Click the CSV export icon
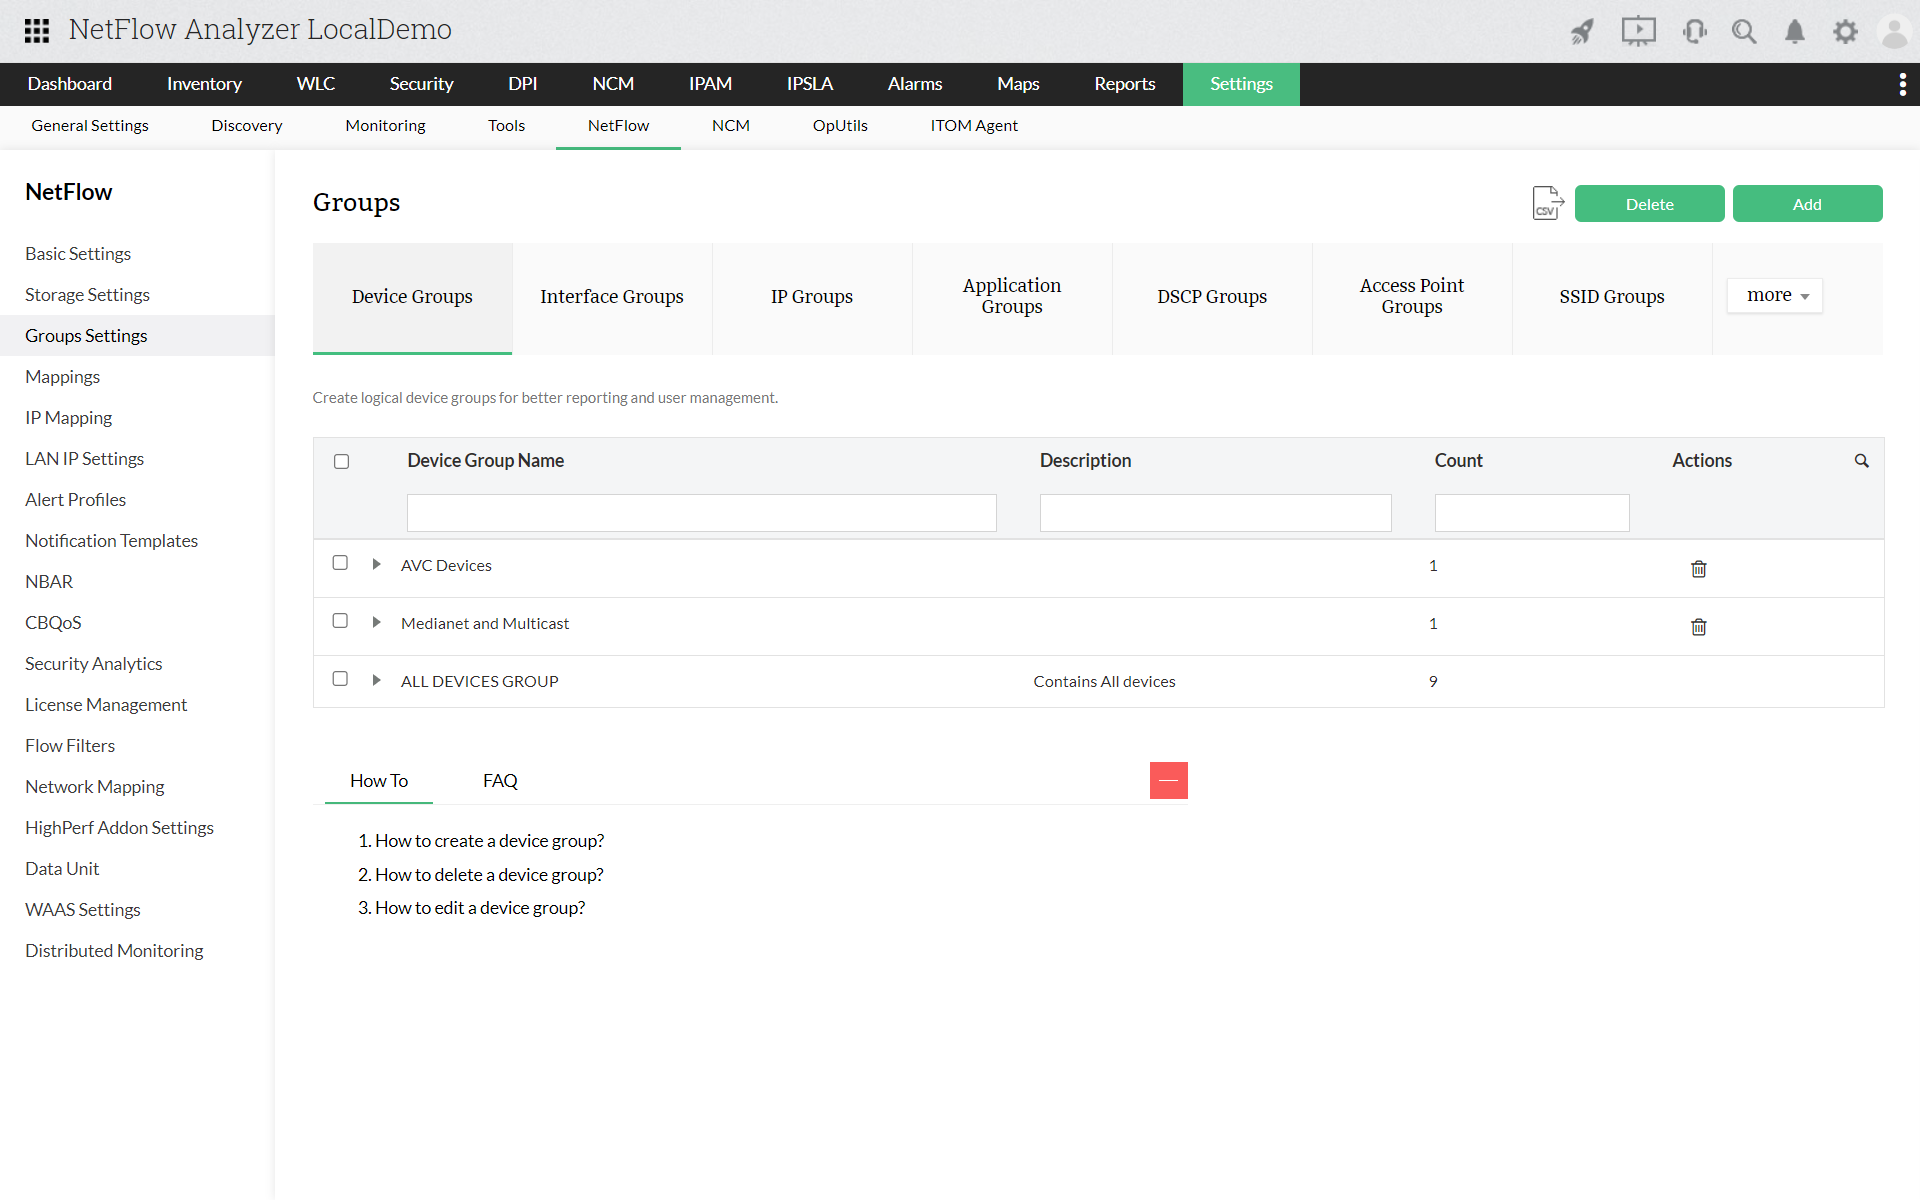The height and width of the screenshot is (1200, 1920). coord(1548,203)
